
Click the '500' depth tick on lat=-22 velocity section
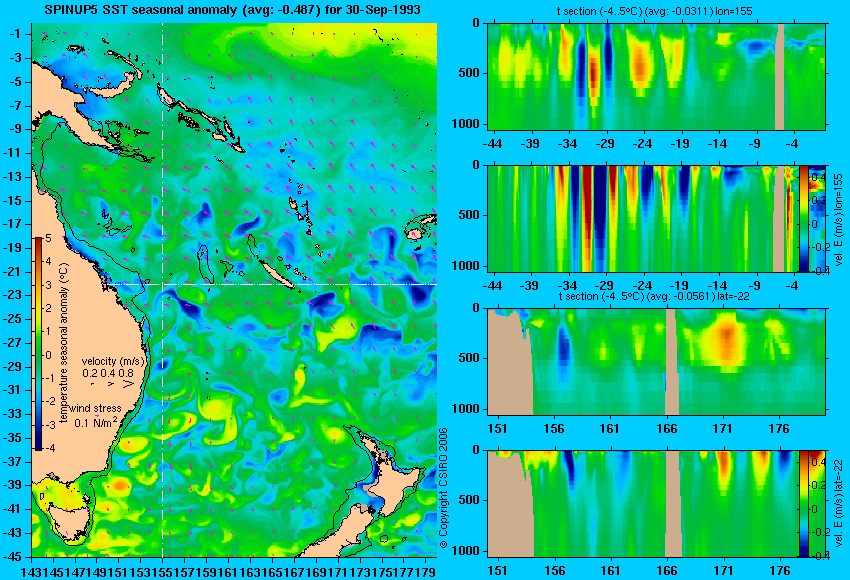468,500
